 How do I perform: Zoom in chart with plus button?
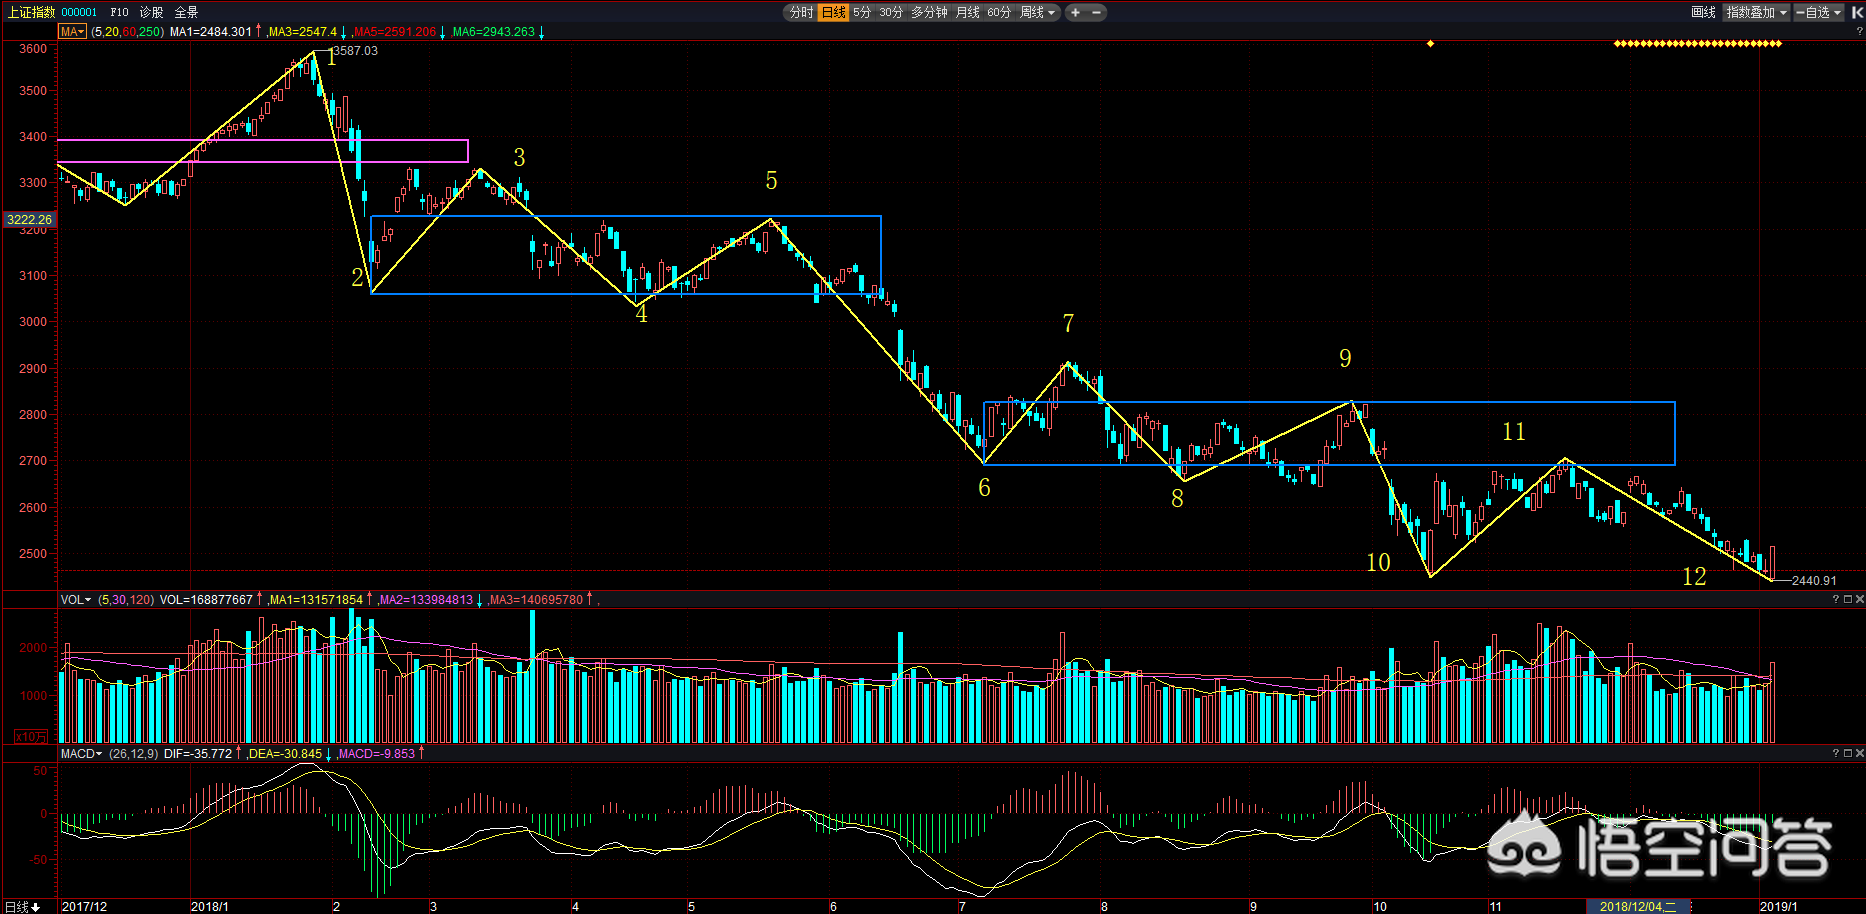point(1076,12)
